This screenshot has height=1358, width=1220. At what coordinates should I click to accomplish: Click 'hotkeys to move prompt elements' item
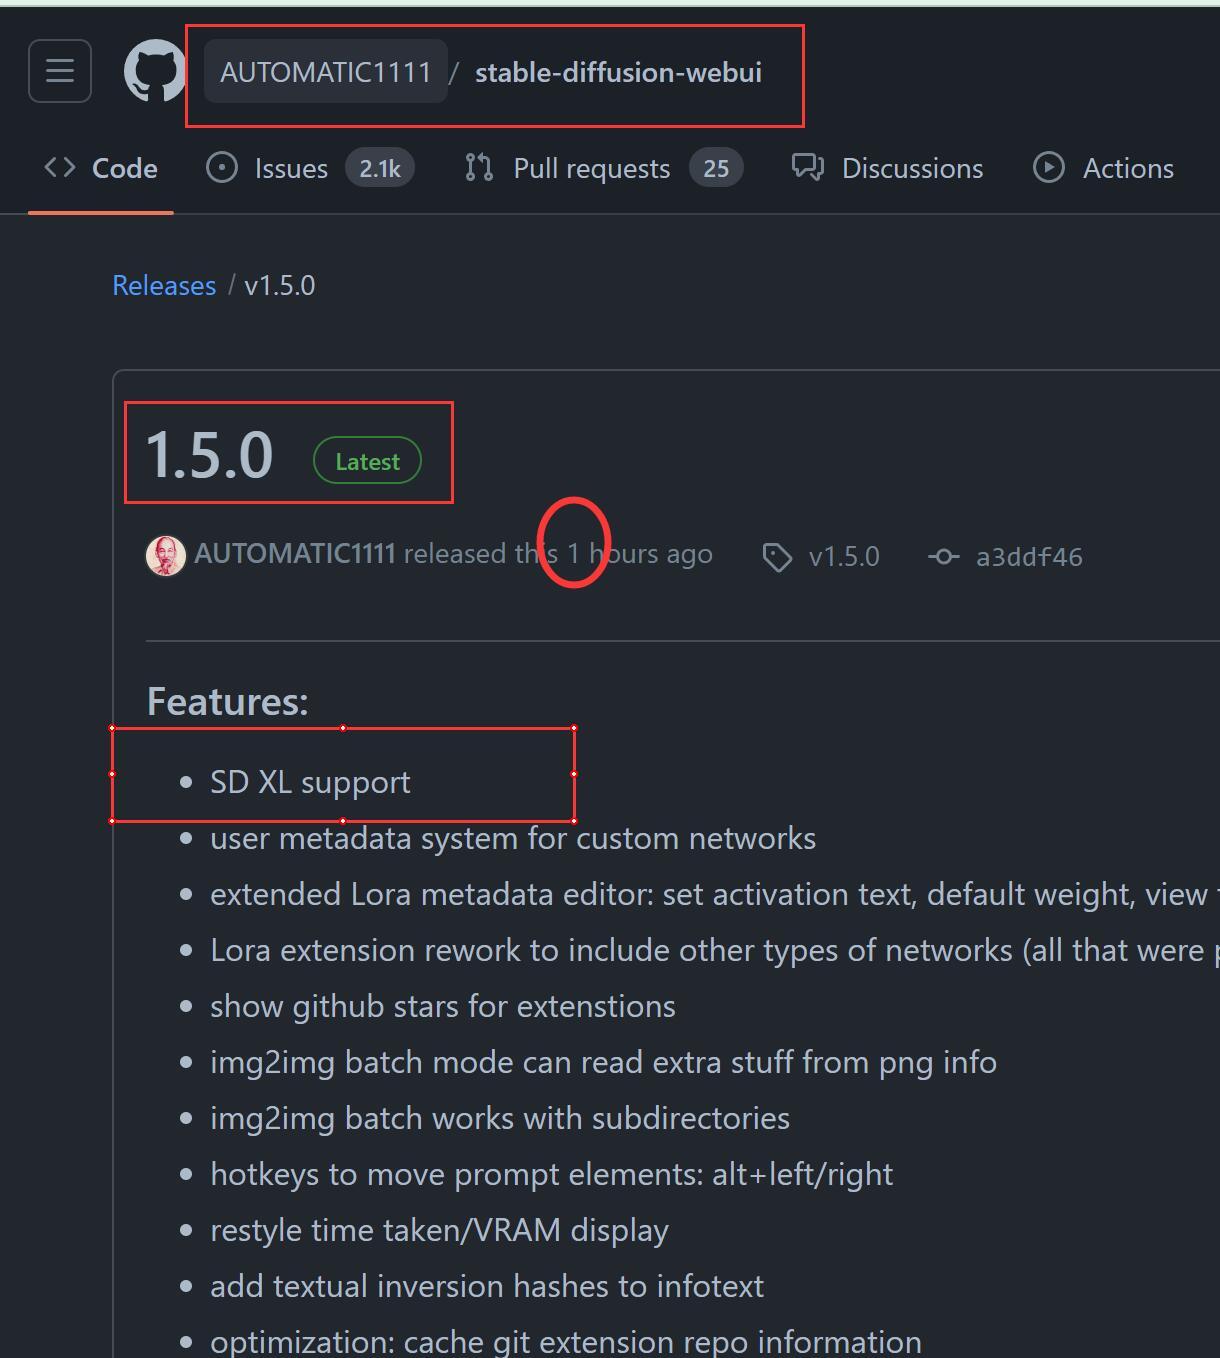tap(552, 1174)
